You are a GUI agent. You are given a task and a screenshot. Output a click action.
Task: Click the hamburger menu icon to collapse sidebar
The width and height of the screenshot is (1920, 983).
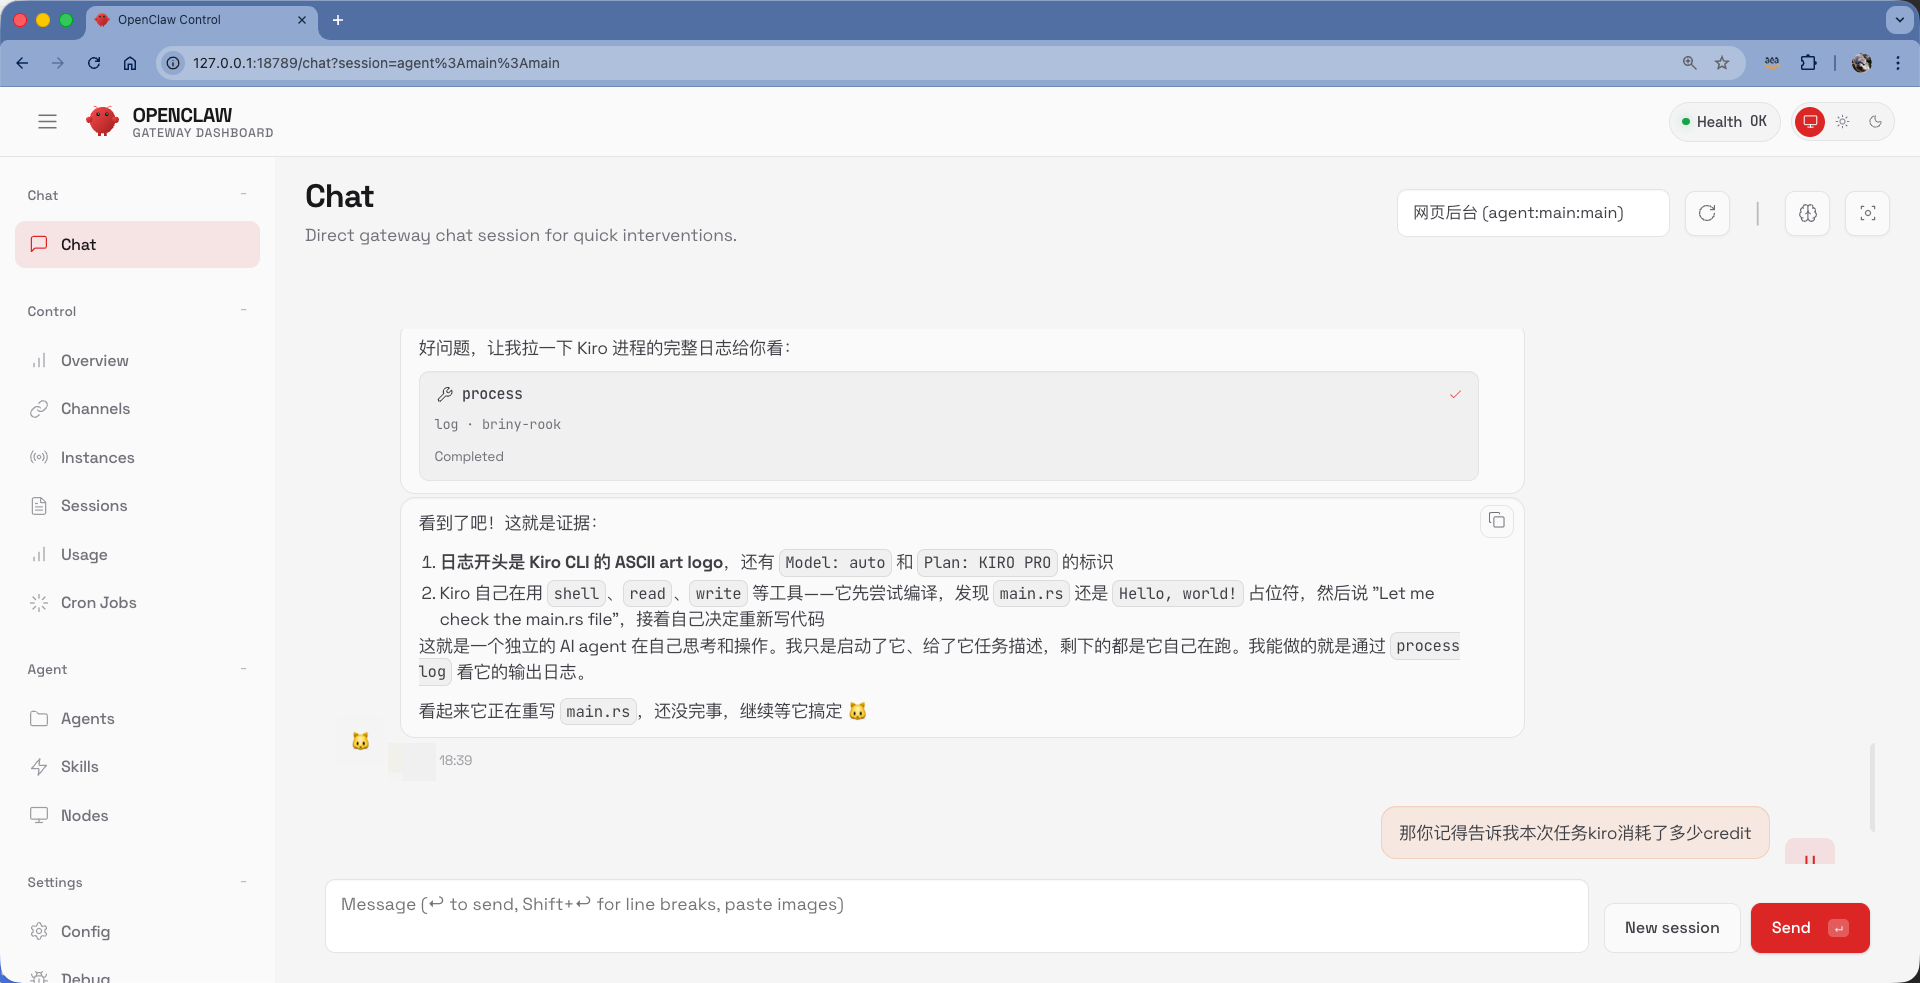[x=47, y=122]
